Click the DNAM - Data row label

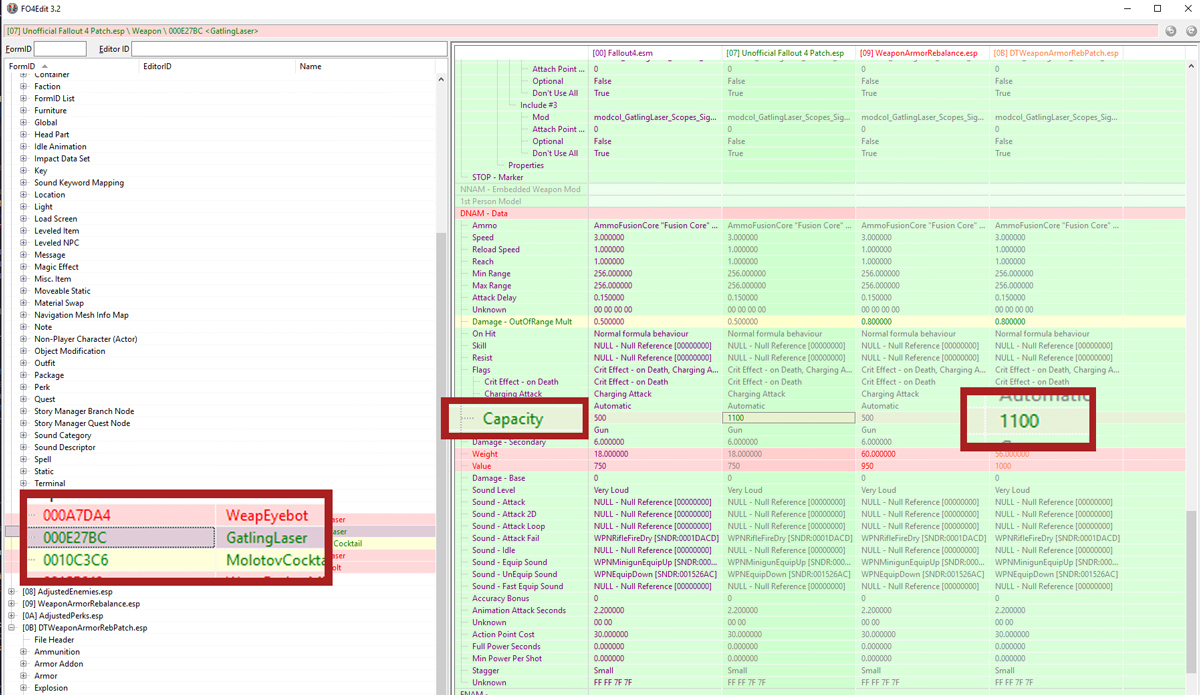click(486, 213)
